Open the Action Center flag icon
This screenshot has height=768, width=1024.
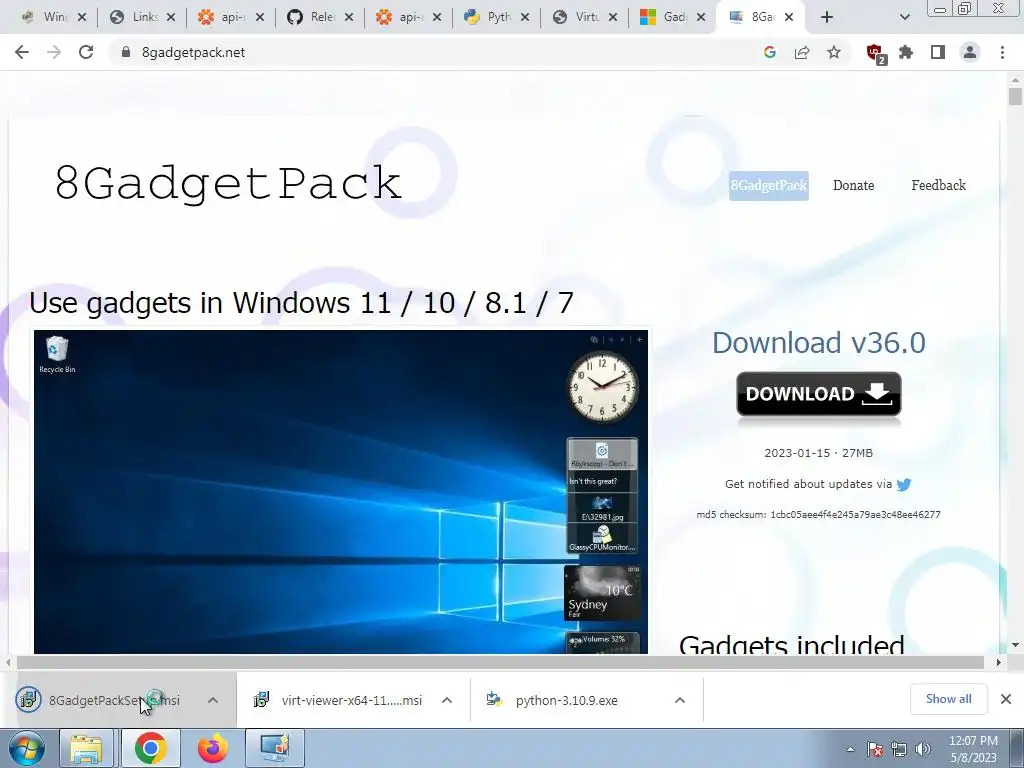pos(875,749)
